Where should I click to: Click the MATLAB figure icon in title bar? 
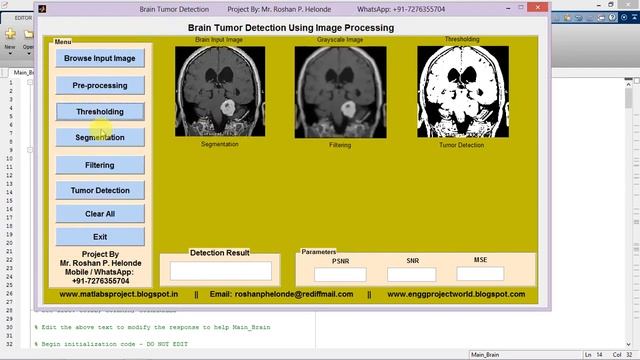point(42,9)
